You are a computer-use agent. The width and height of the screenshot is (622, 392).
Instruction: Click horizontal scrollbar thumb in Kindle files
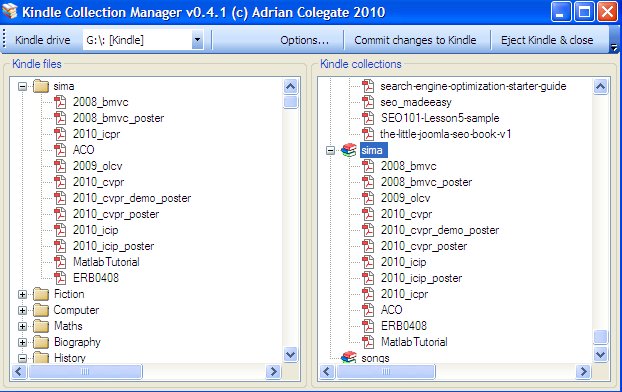tap(85, 372)
